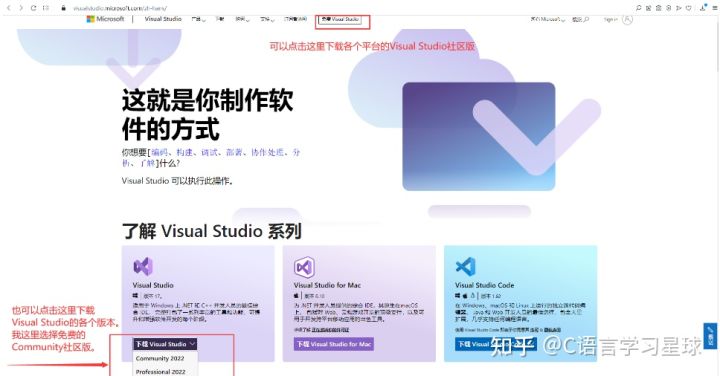Click the 下载 Visual Studio for Mac button
720x376 pixels.
click(x=334, y=344)
